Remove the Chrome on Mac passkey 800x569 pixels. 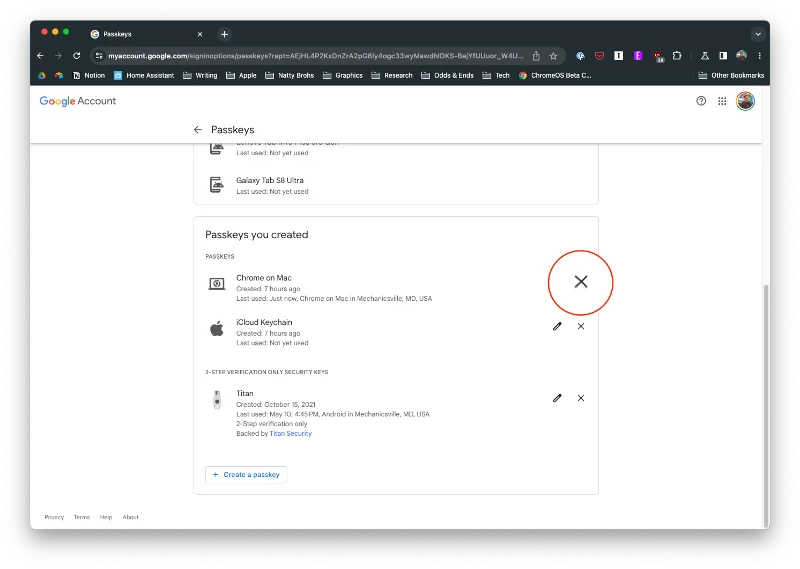(580, 282)
